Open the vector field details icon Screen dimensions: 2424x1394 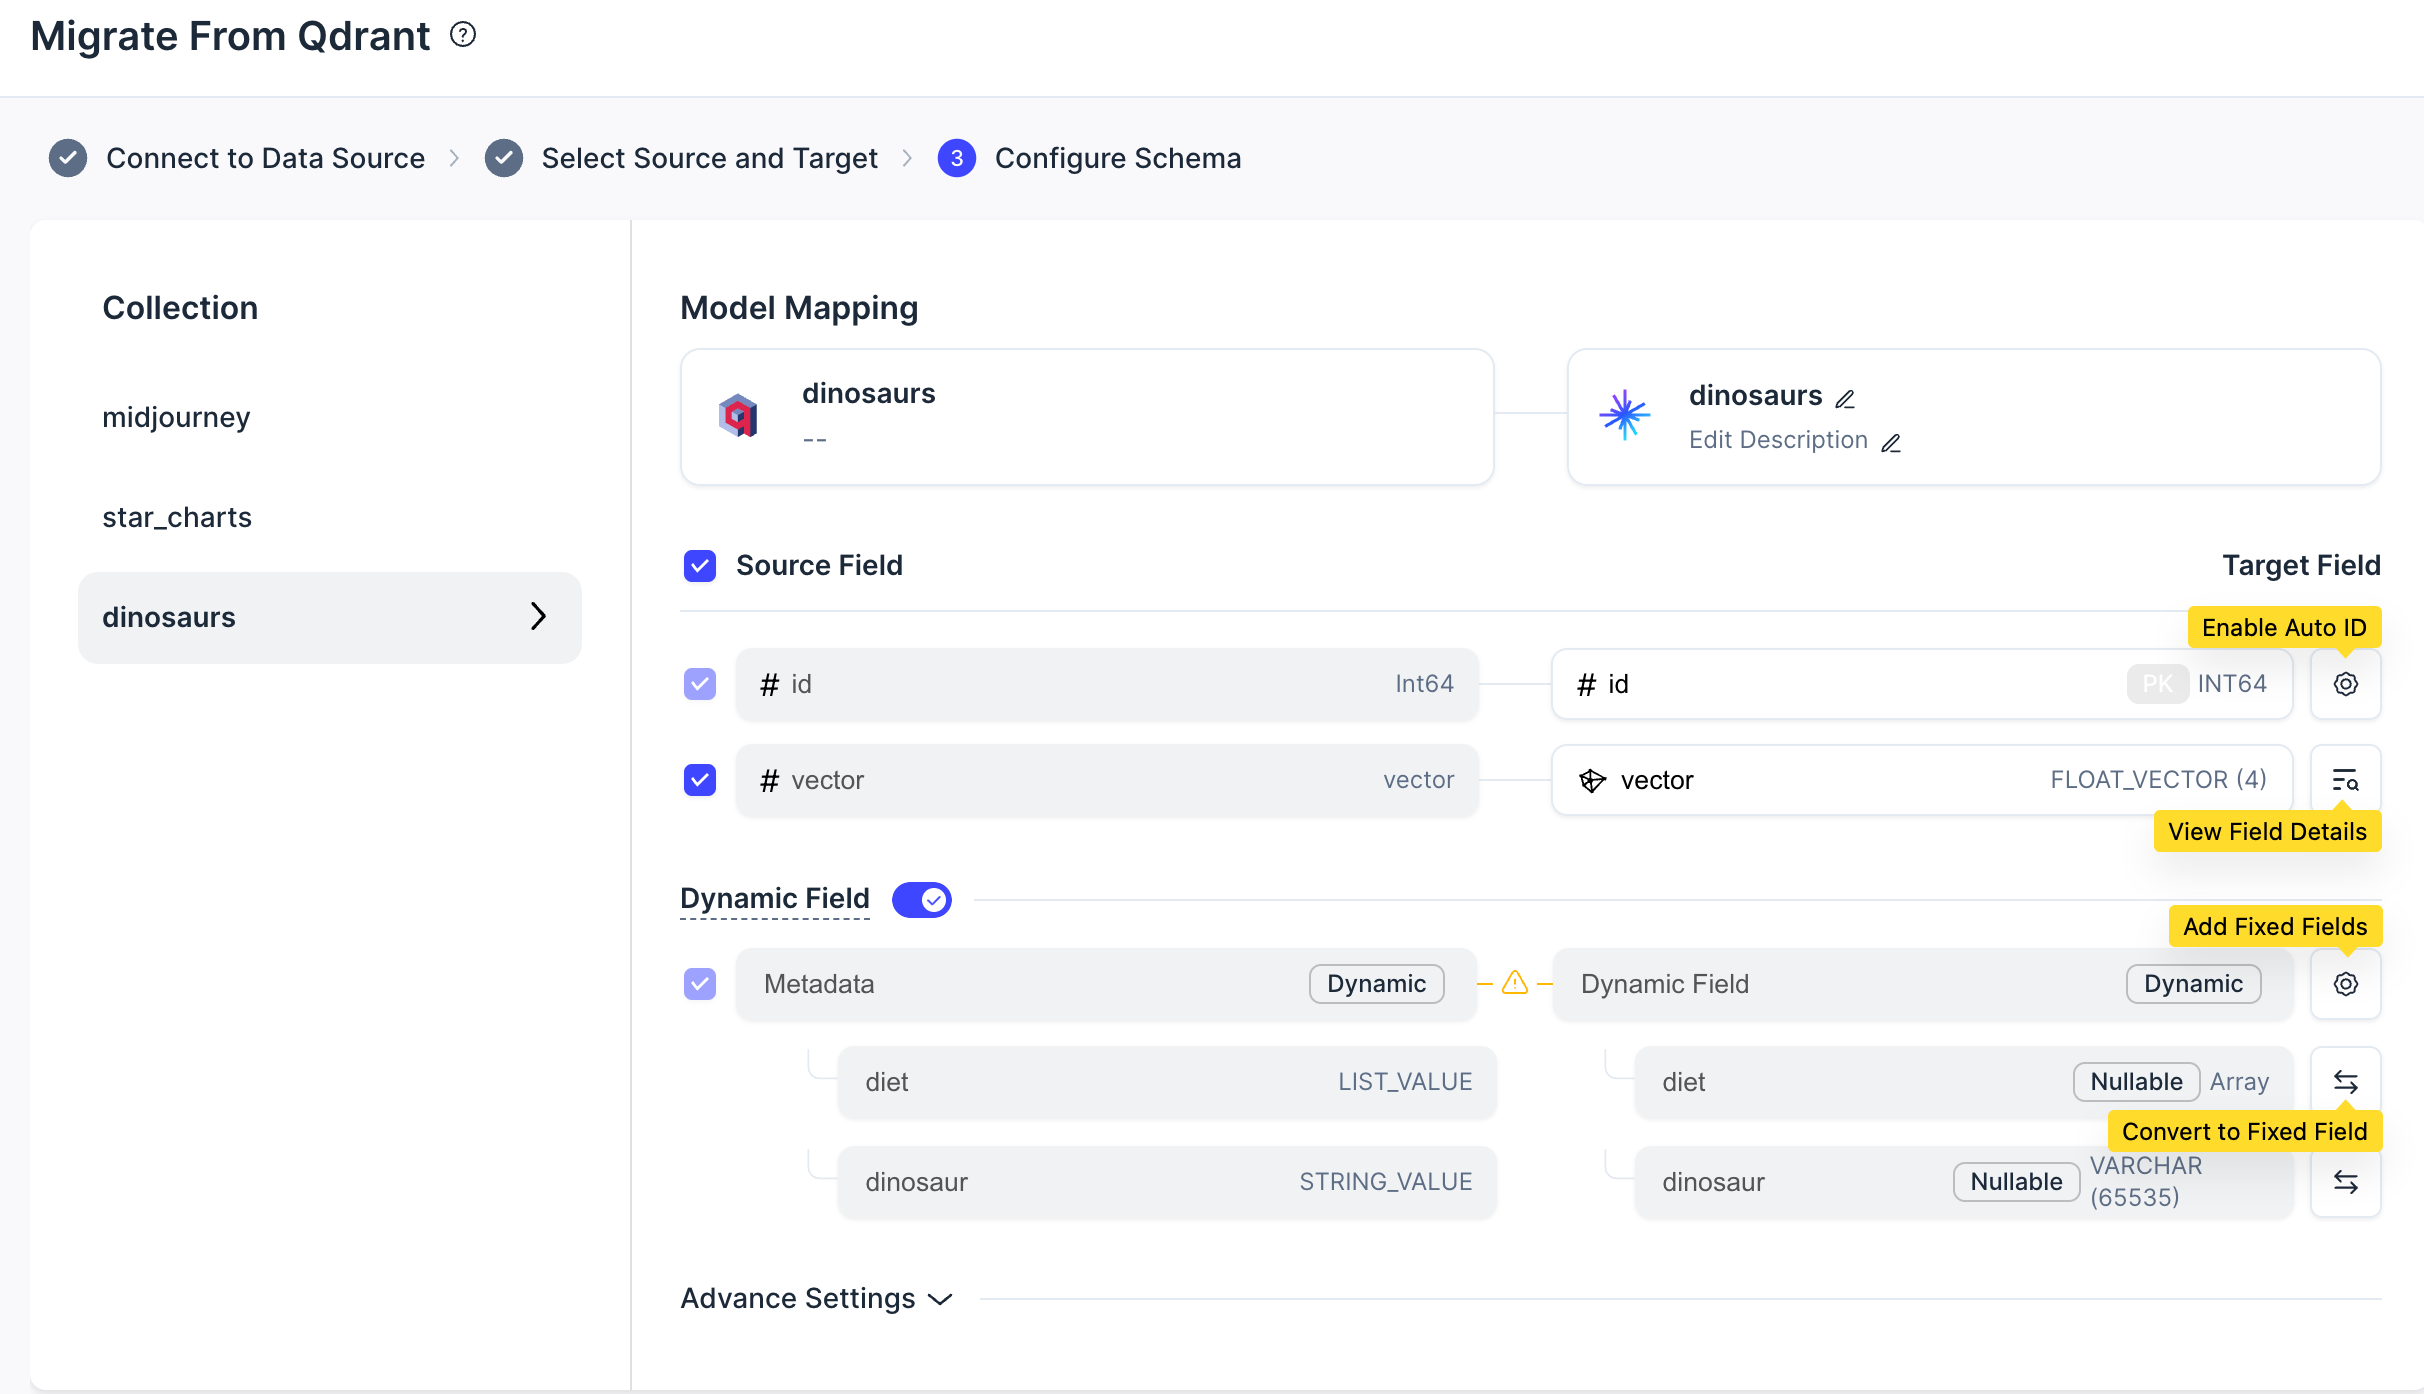click(2346, 780)
